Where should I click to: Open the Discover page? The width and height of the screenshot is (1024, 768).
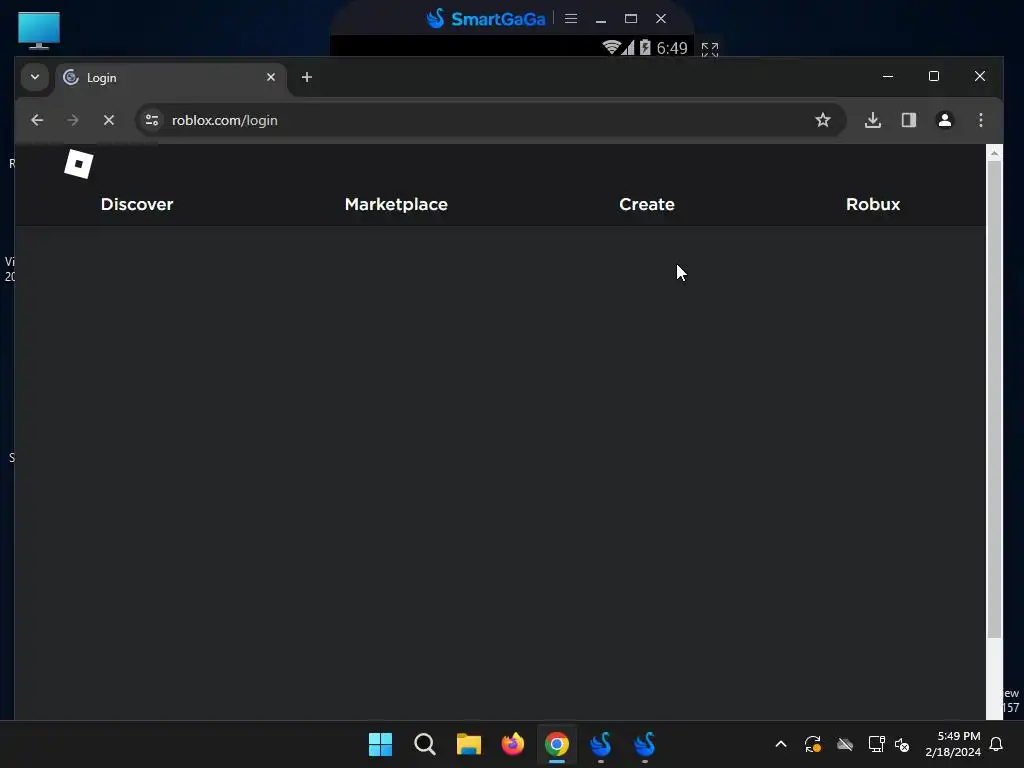[x=136, y=204]
